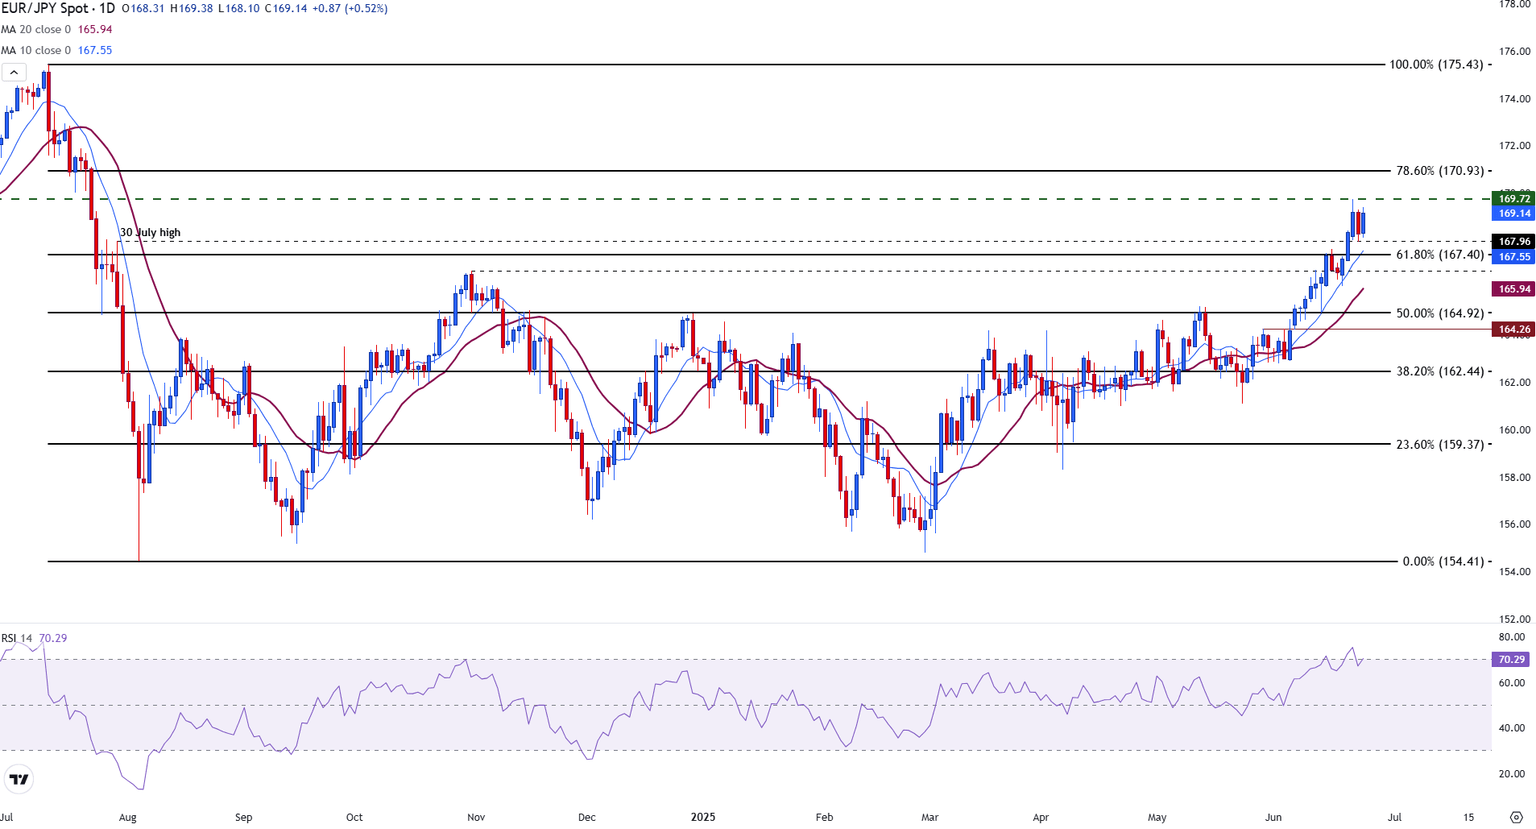Click the '30 July high' annotation text
This screenshot has width=1536, height=829.
[x=150, y=233]
